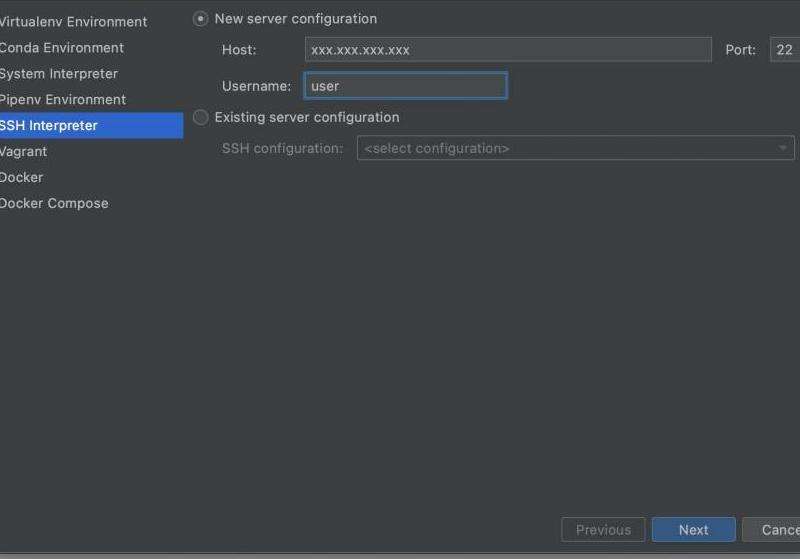Pick the Docker interpreter type

tap(21, 177)
